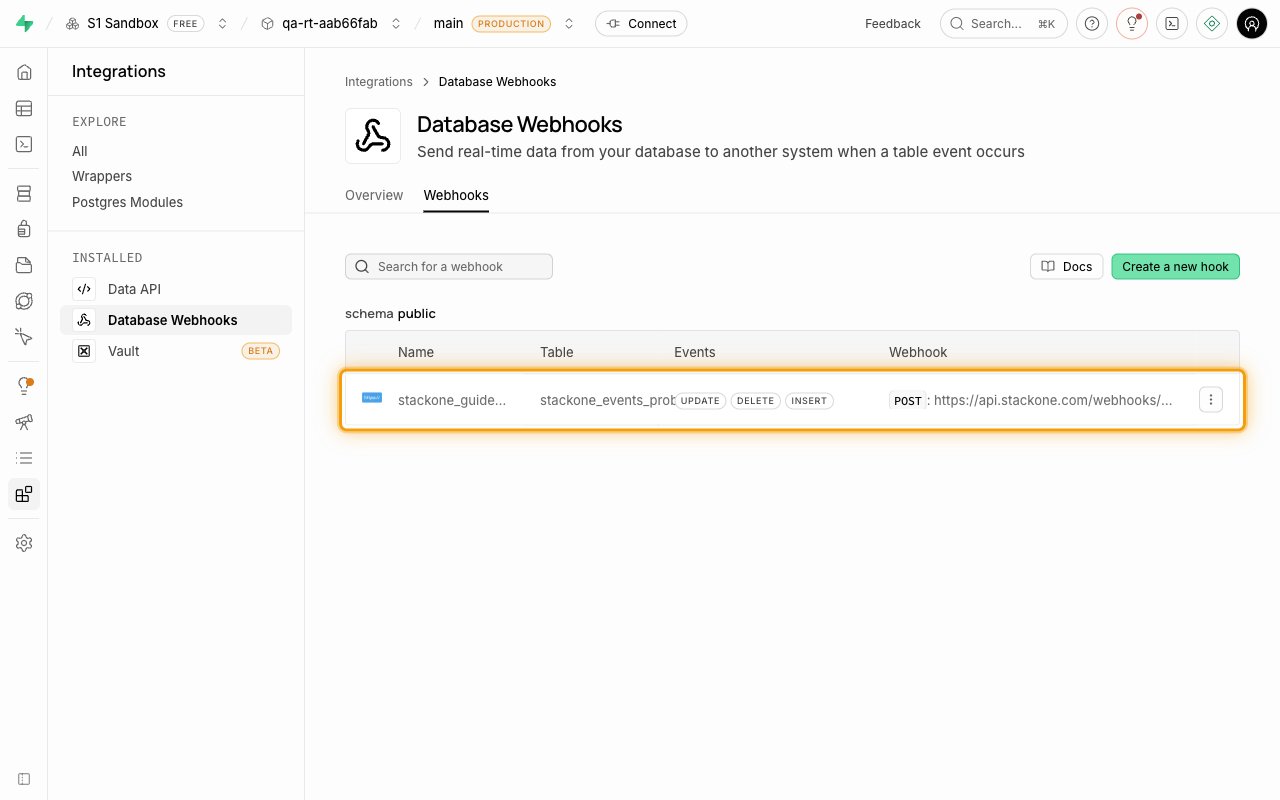
Task: Open the Edge Functions sidebar icon
Action: point(24,301)
